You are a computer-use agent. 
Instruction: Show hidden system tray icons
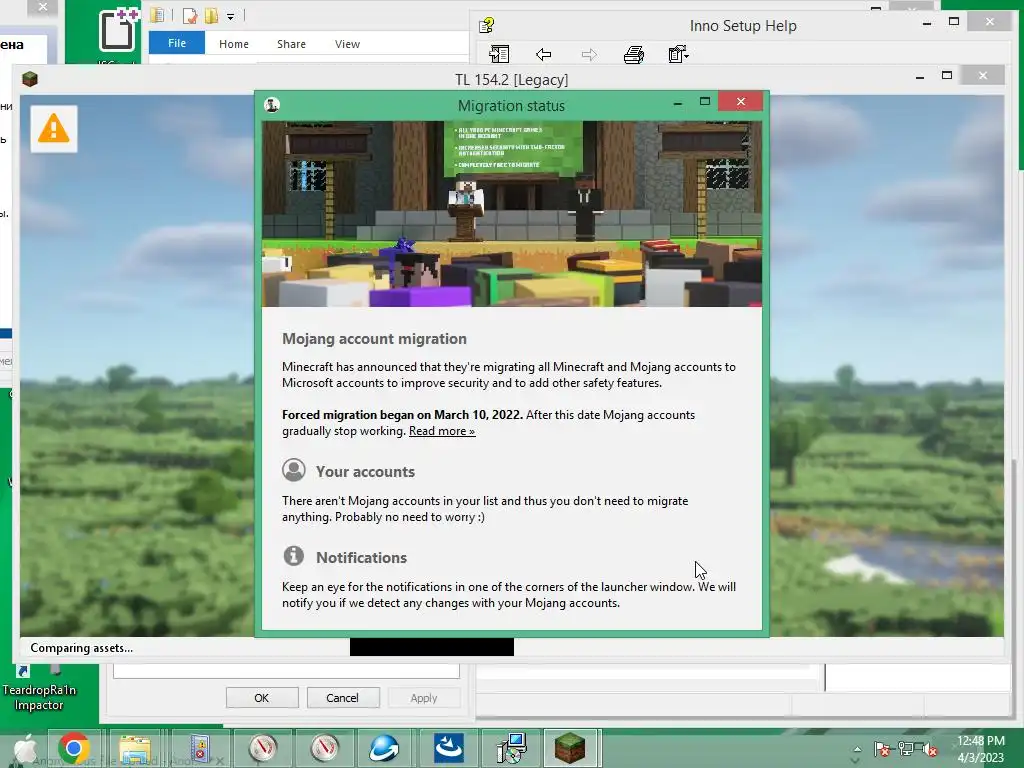click(x=857, y=751)
